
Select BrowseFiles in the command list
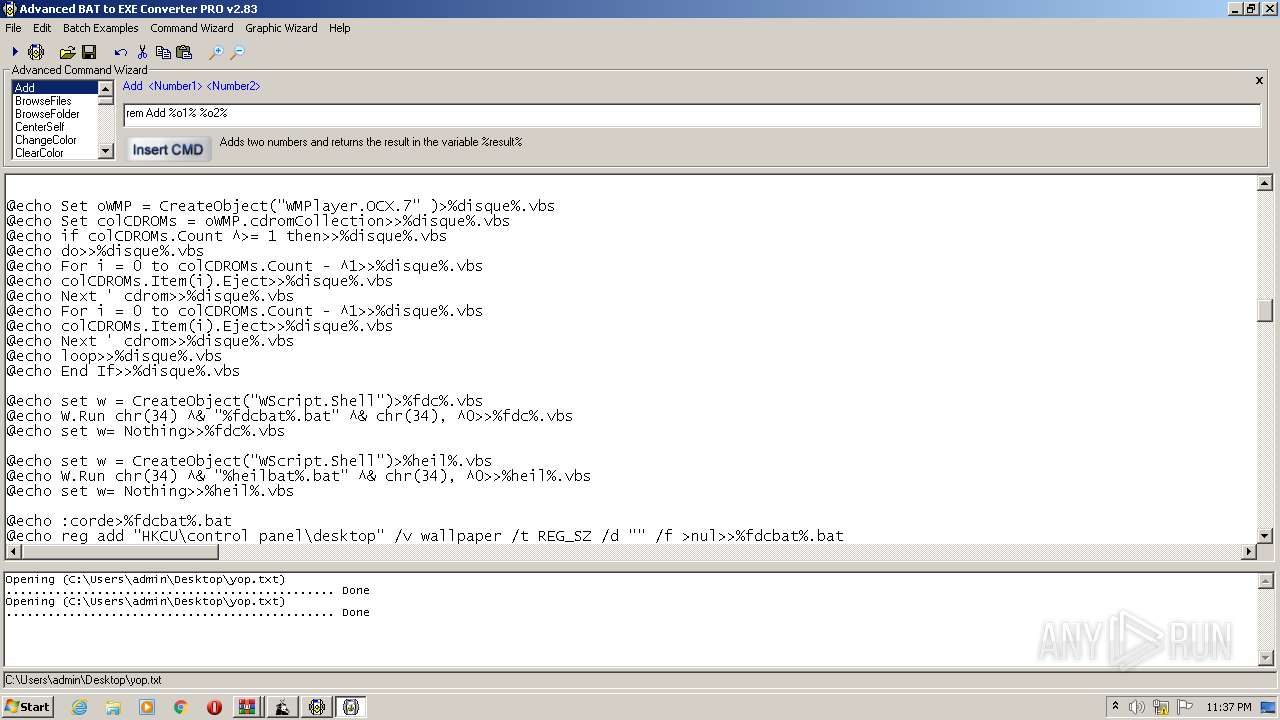click(x=55, y=101)
